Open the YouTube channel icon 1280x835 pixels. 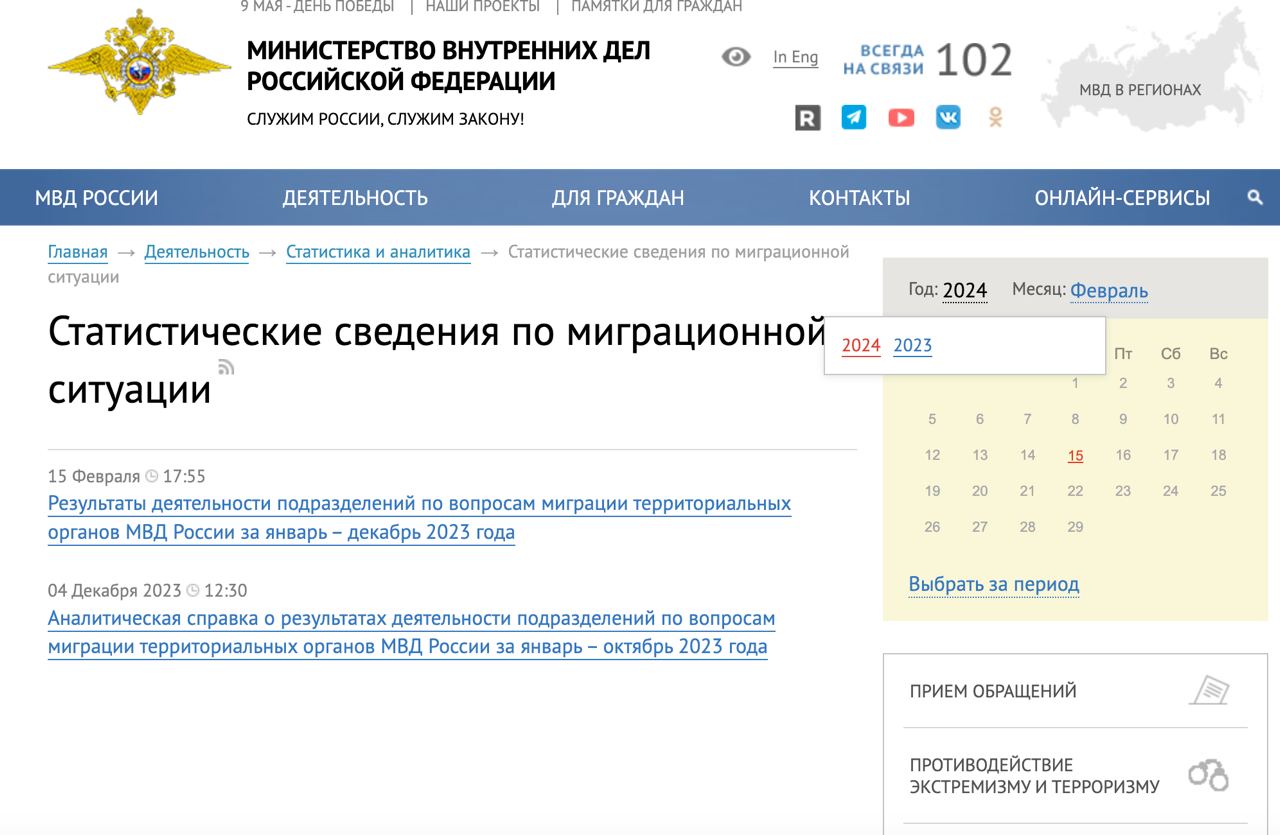pos(901,117)
